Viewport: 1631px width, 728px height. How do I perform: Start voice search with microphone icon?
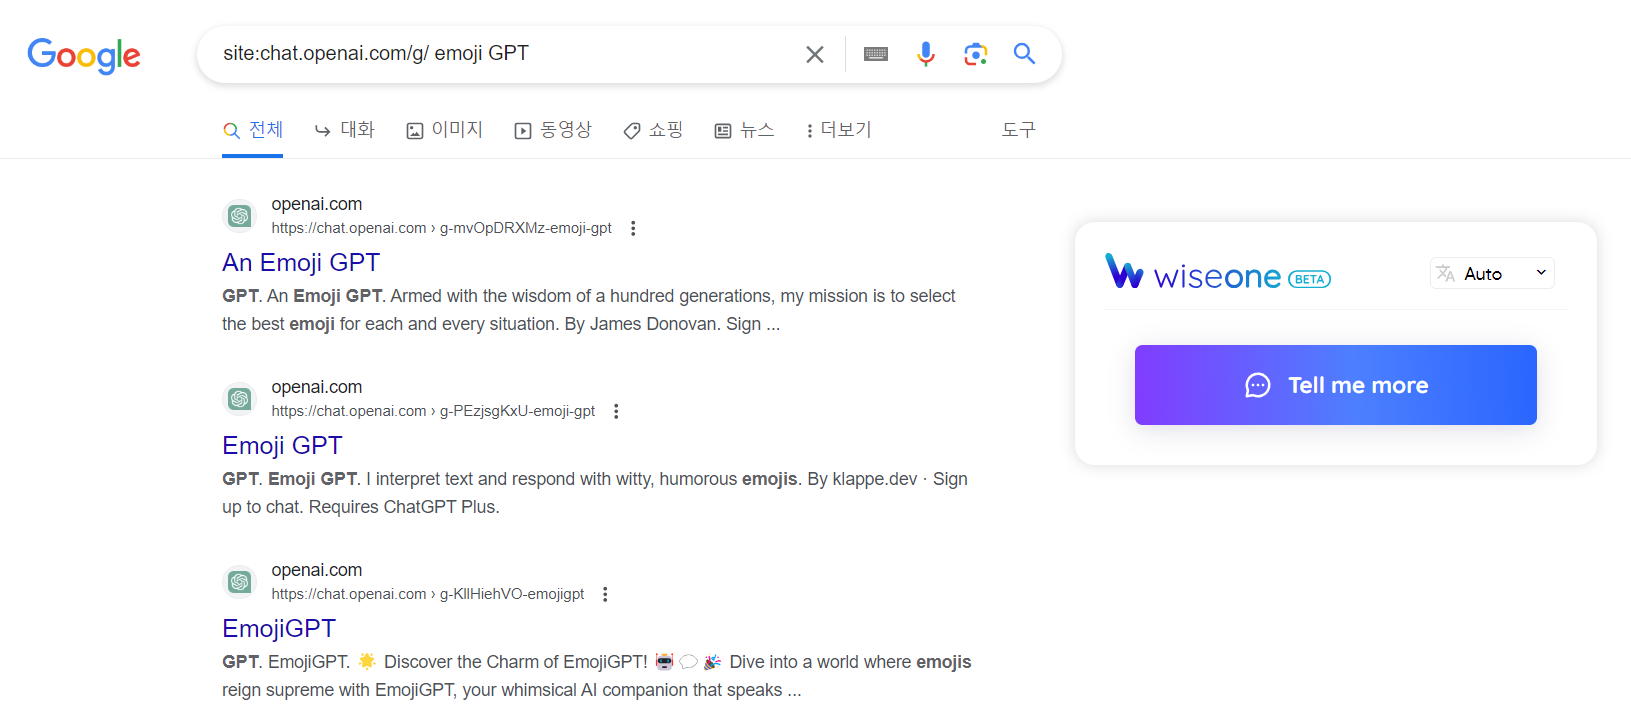pos(926,54)
